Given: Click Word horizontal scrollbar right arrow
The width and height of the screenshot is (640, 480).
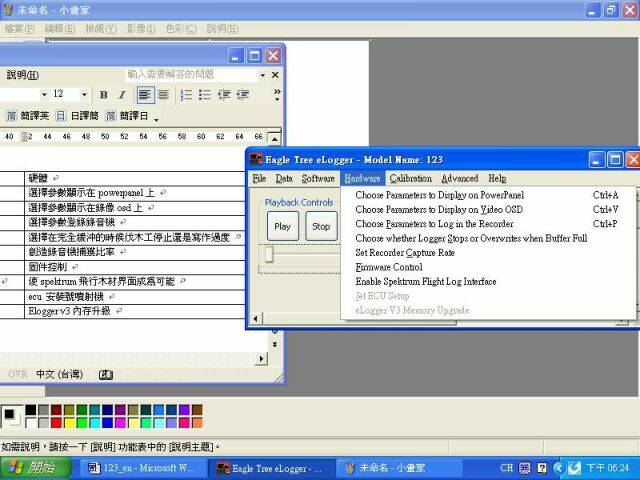Looking at the screenshot, I should (x=261, y=358).
